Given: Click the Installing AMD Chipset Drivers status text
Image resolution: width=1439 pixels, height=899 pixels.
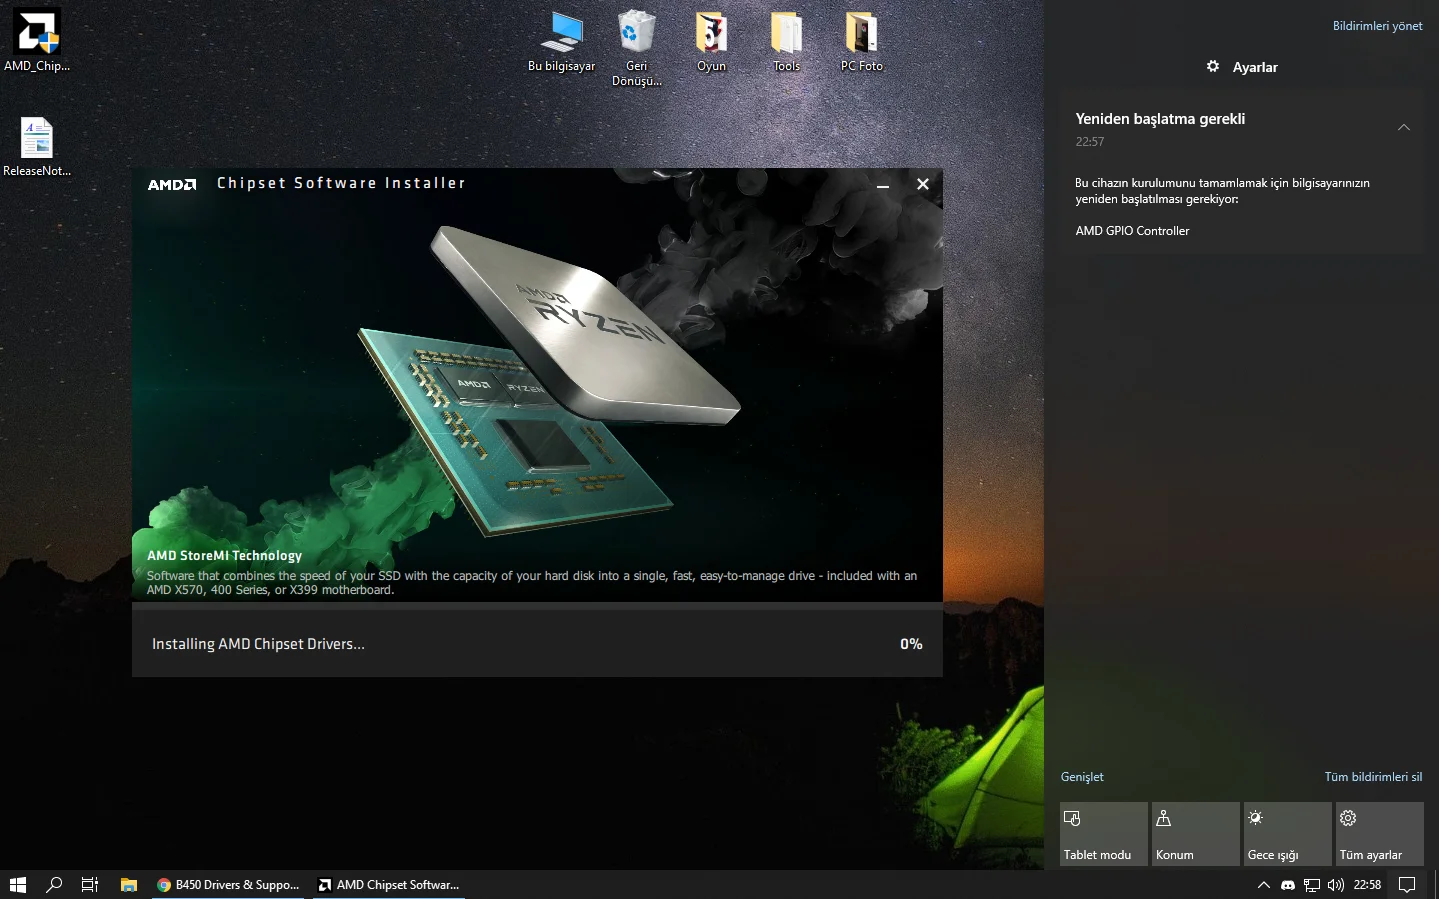Looking at the screenshot, I should coord(258,644).
